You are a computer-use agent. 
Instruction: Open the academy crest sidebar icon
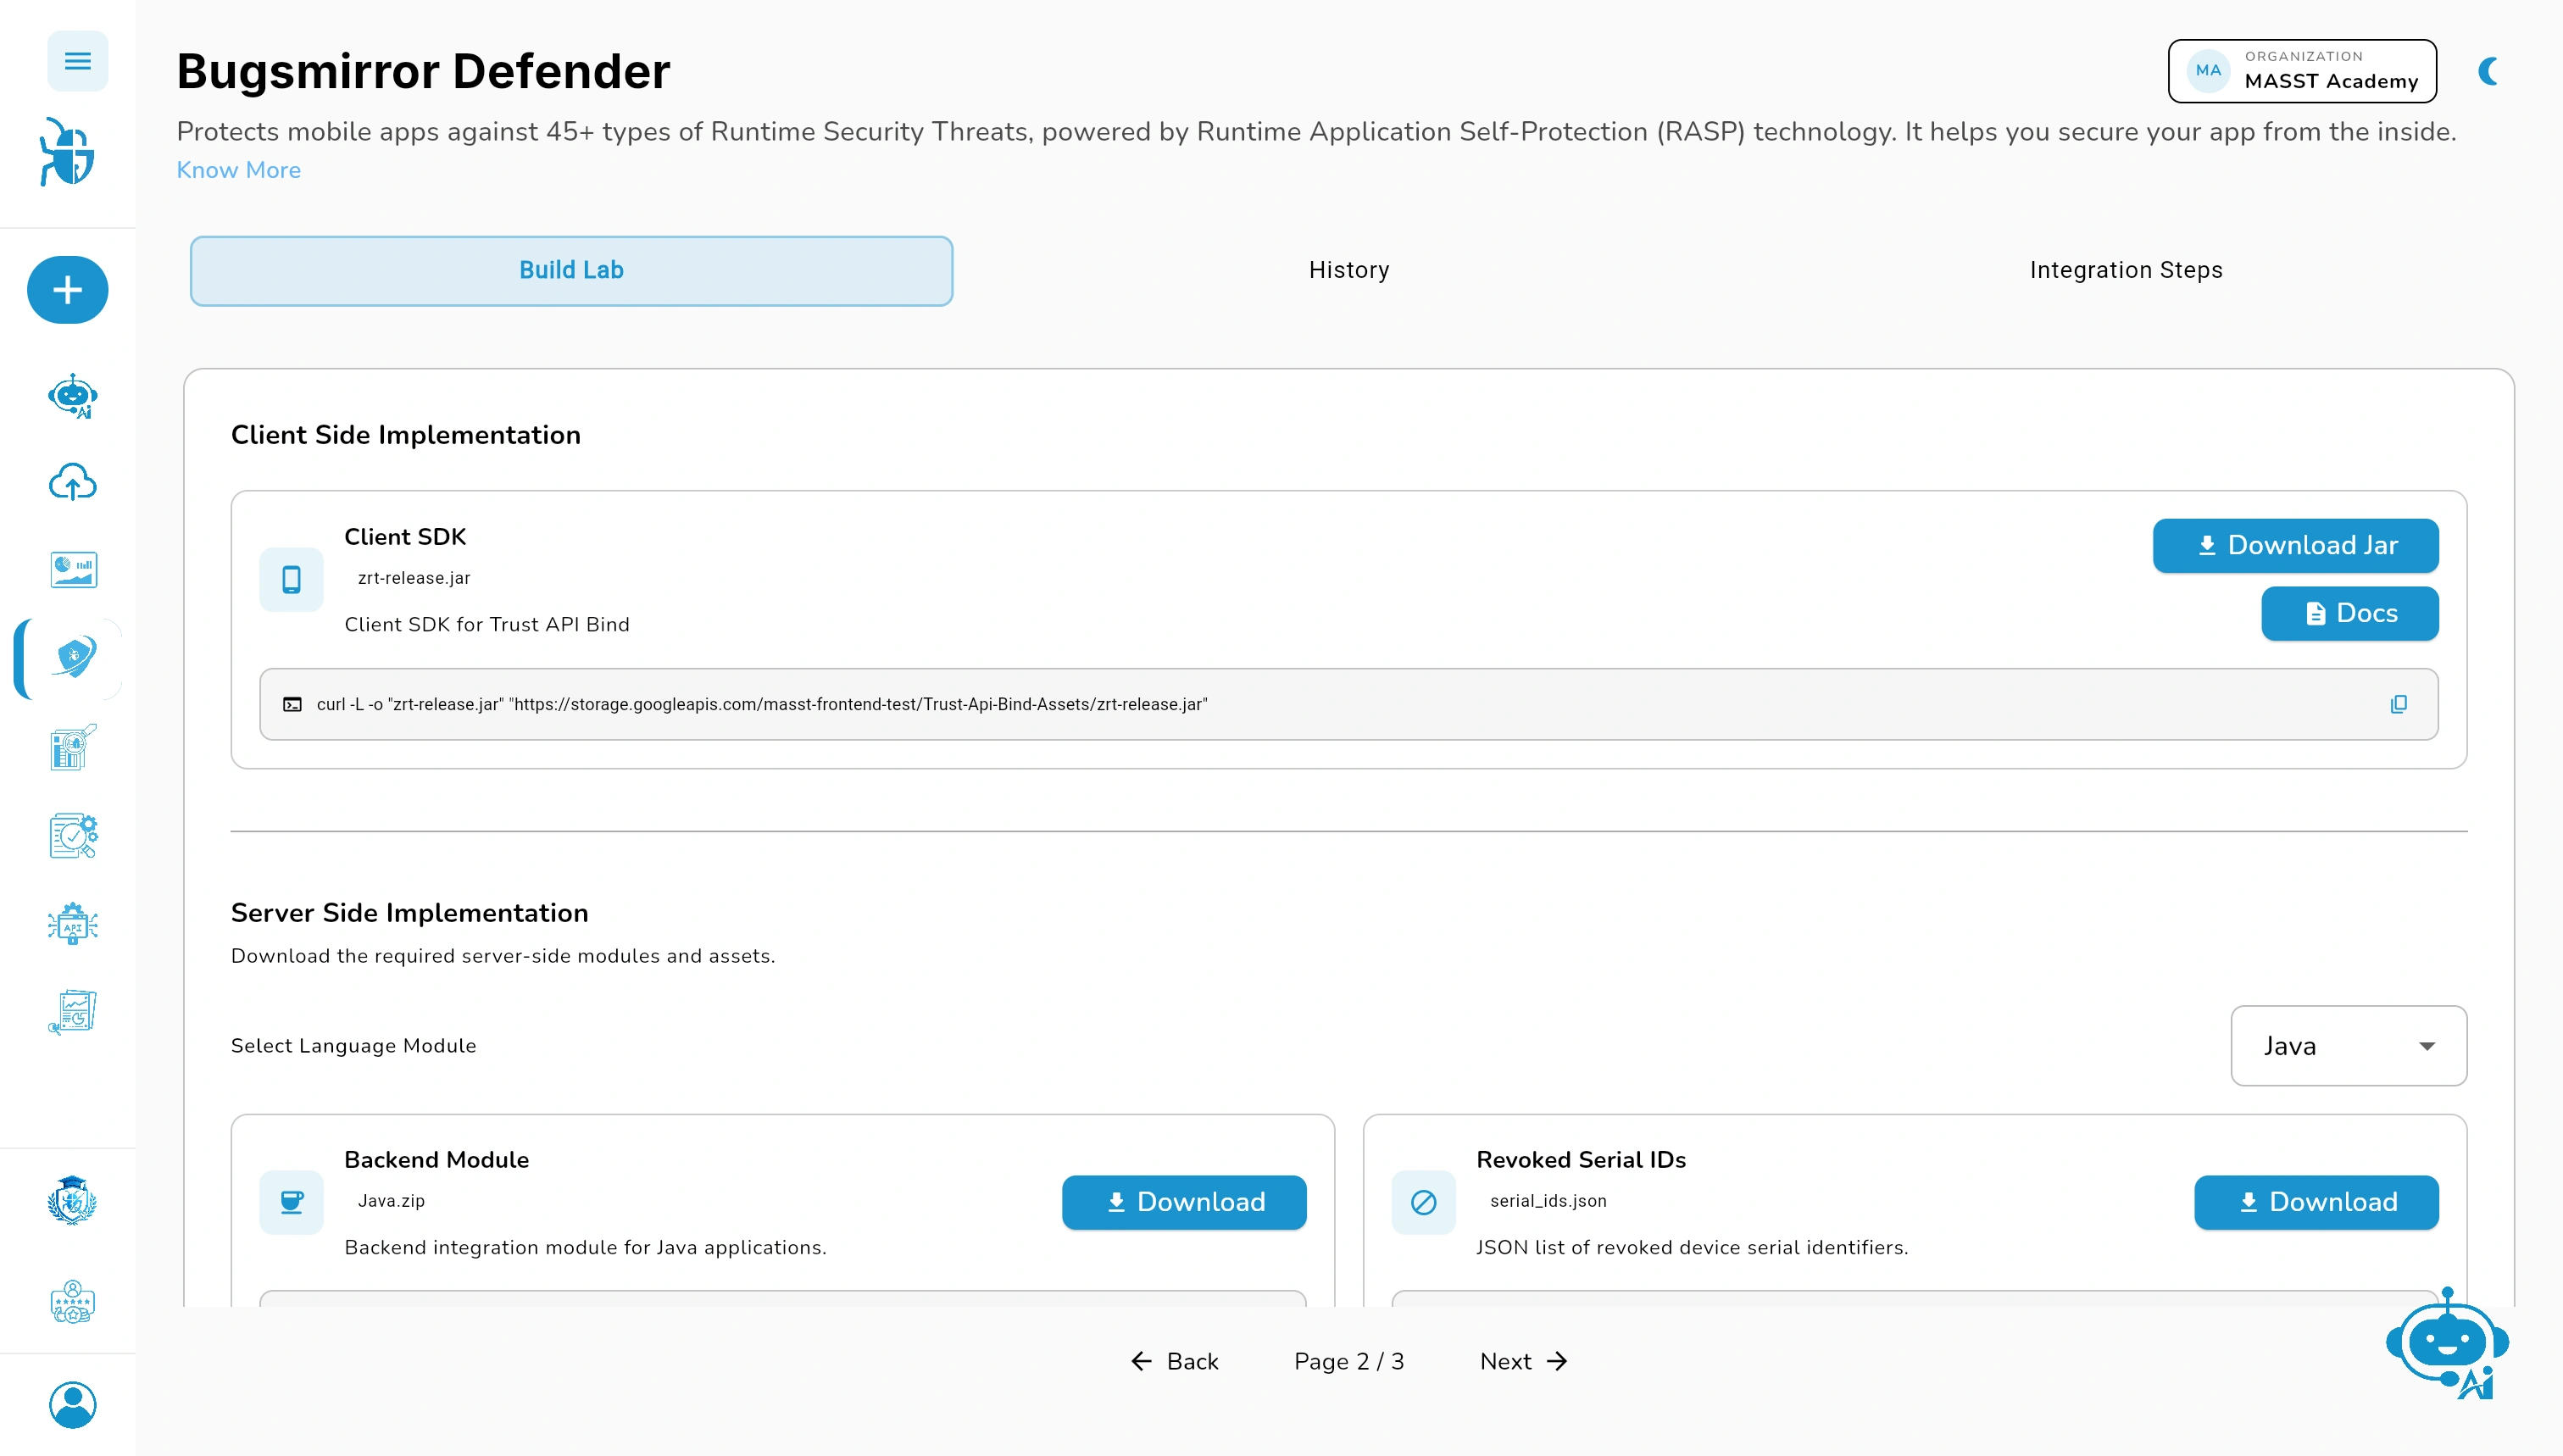click(x=72, y=1200)
